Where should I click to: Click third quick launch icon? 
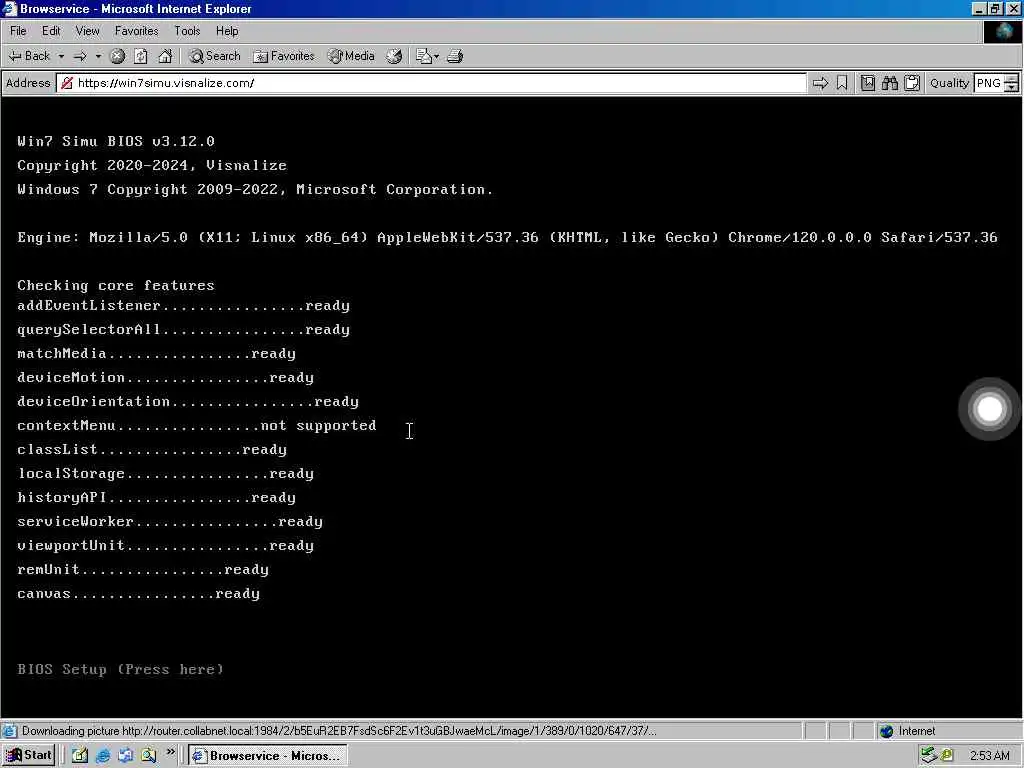coord(125,756)
